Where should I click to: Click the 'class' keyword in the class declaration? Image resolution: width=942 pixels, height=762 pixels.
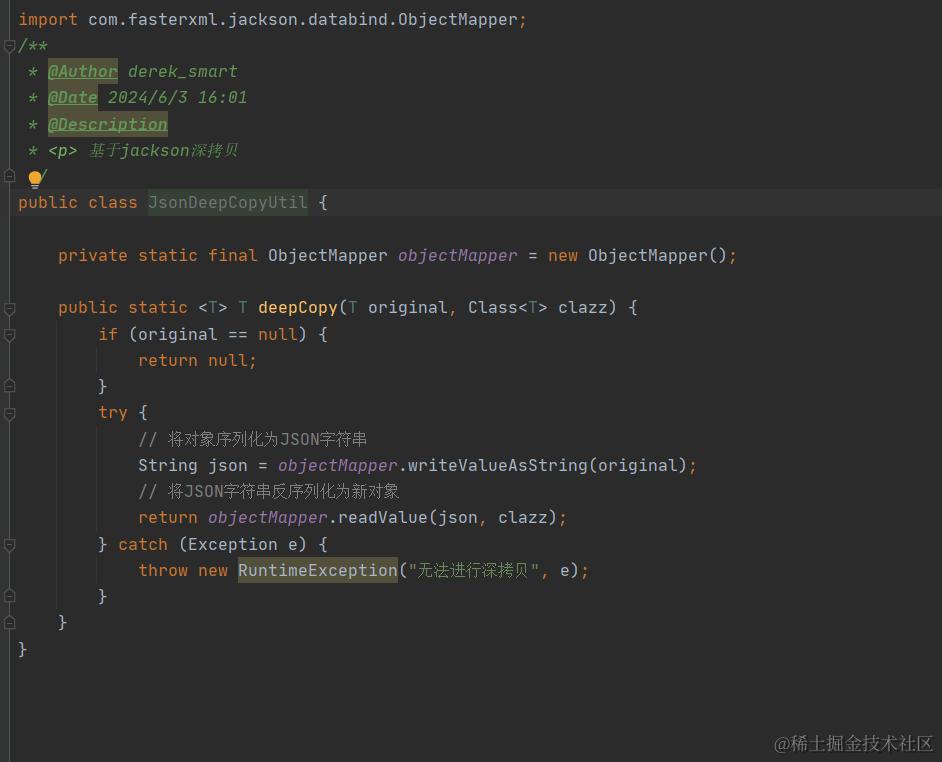tap(113, 203)
